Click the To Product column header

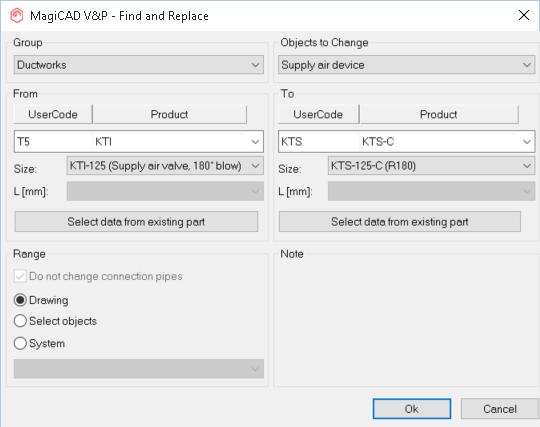438,114
